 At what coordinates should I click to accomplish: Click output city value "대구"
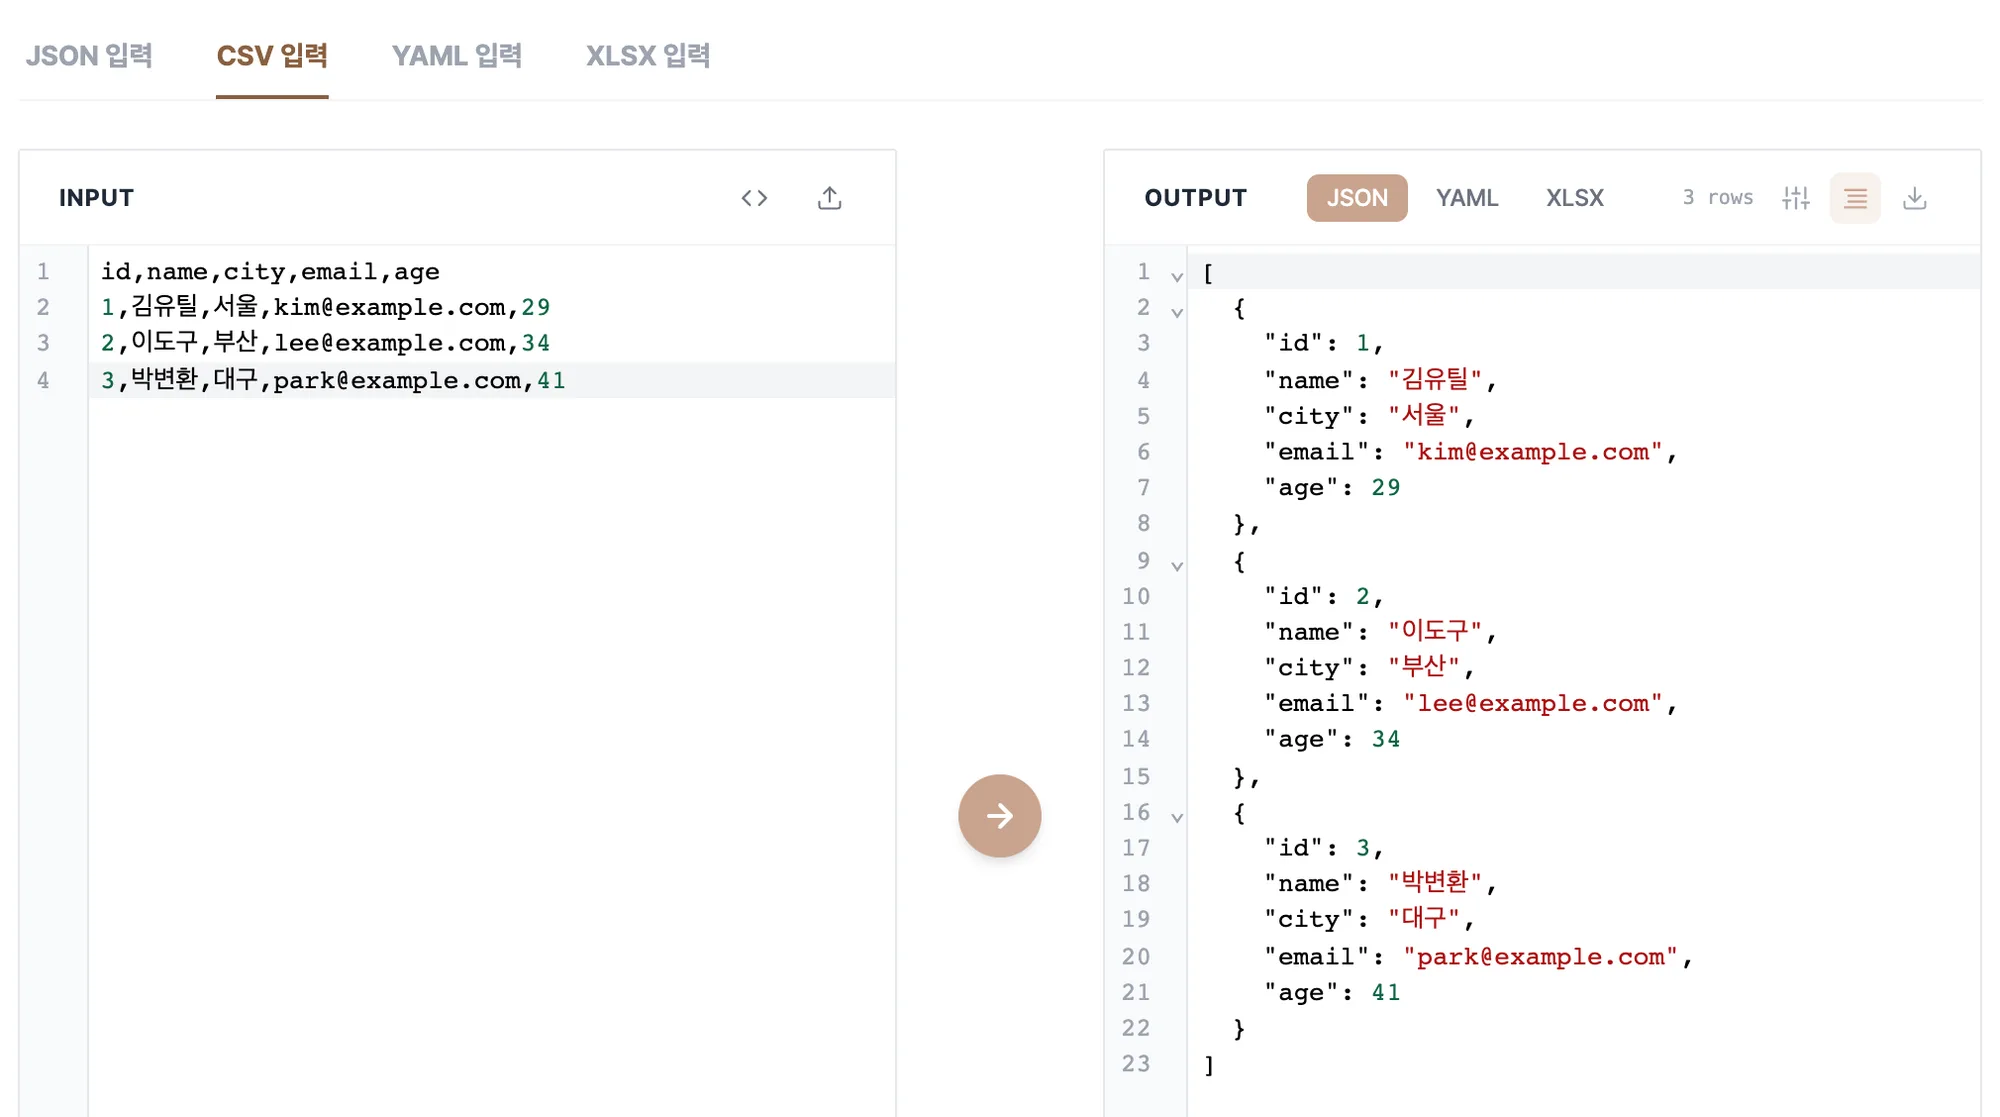coord(1424,919)
